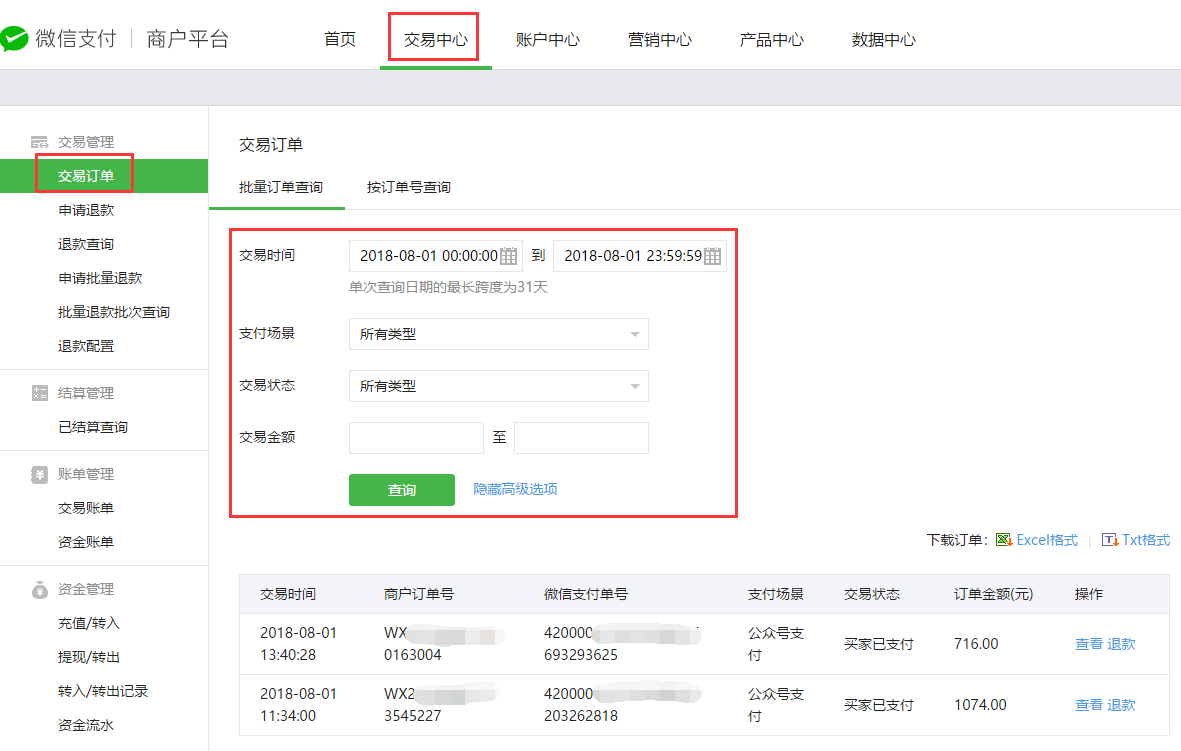Open the 数据中心 top menu
Viewport: 1181px width, 751px height.
(x=883, y=40)
